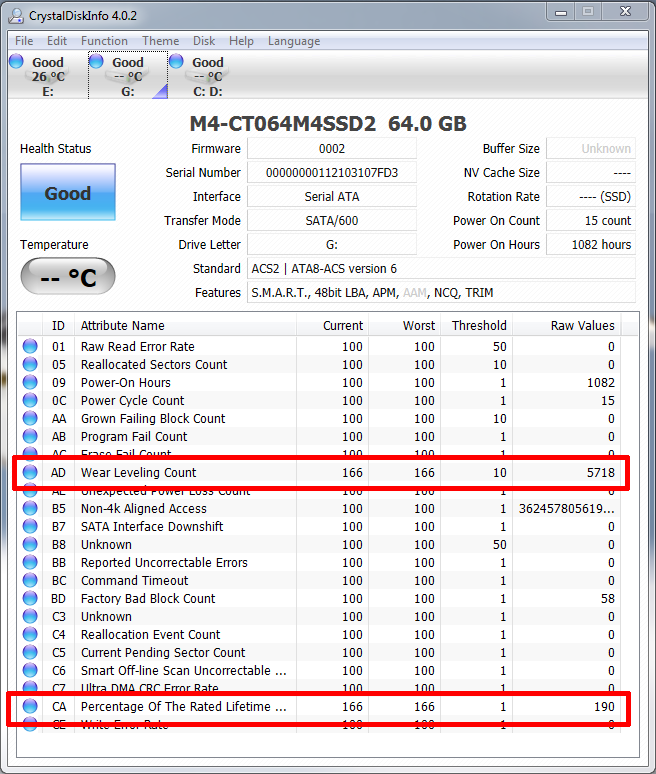Screen dimensions: 656x774
Task: Select the E: disk tab
Action: (48, 76)
